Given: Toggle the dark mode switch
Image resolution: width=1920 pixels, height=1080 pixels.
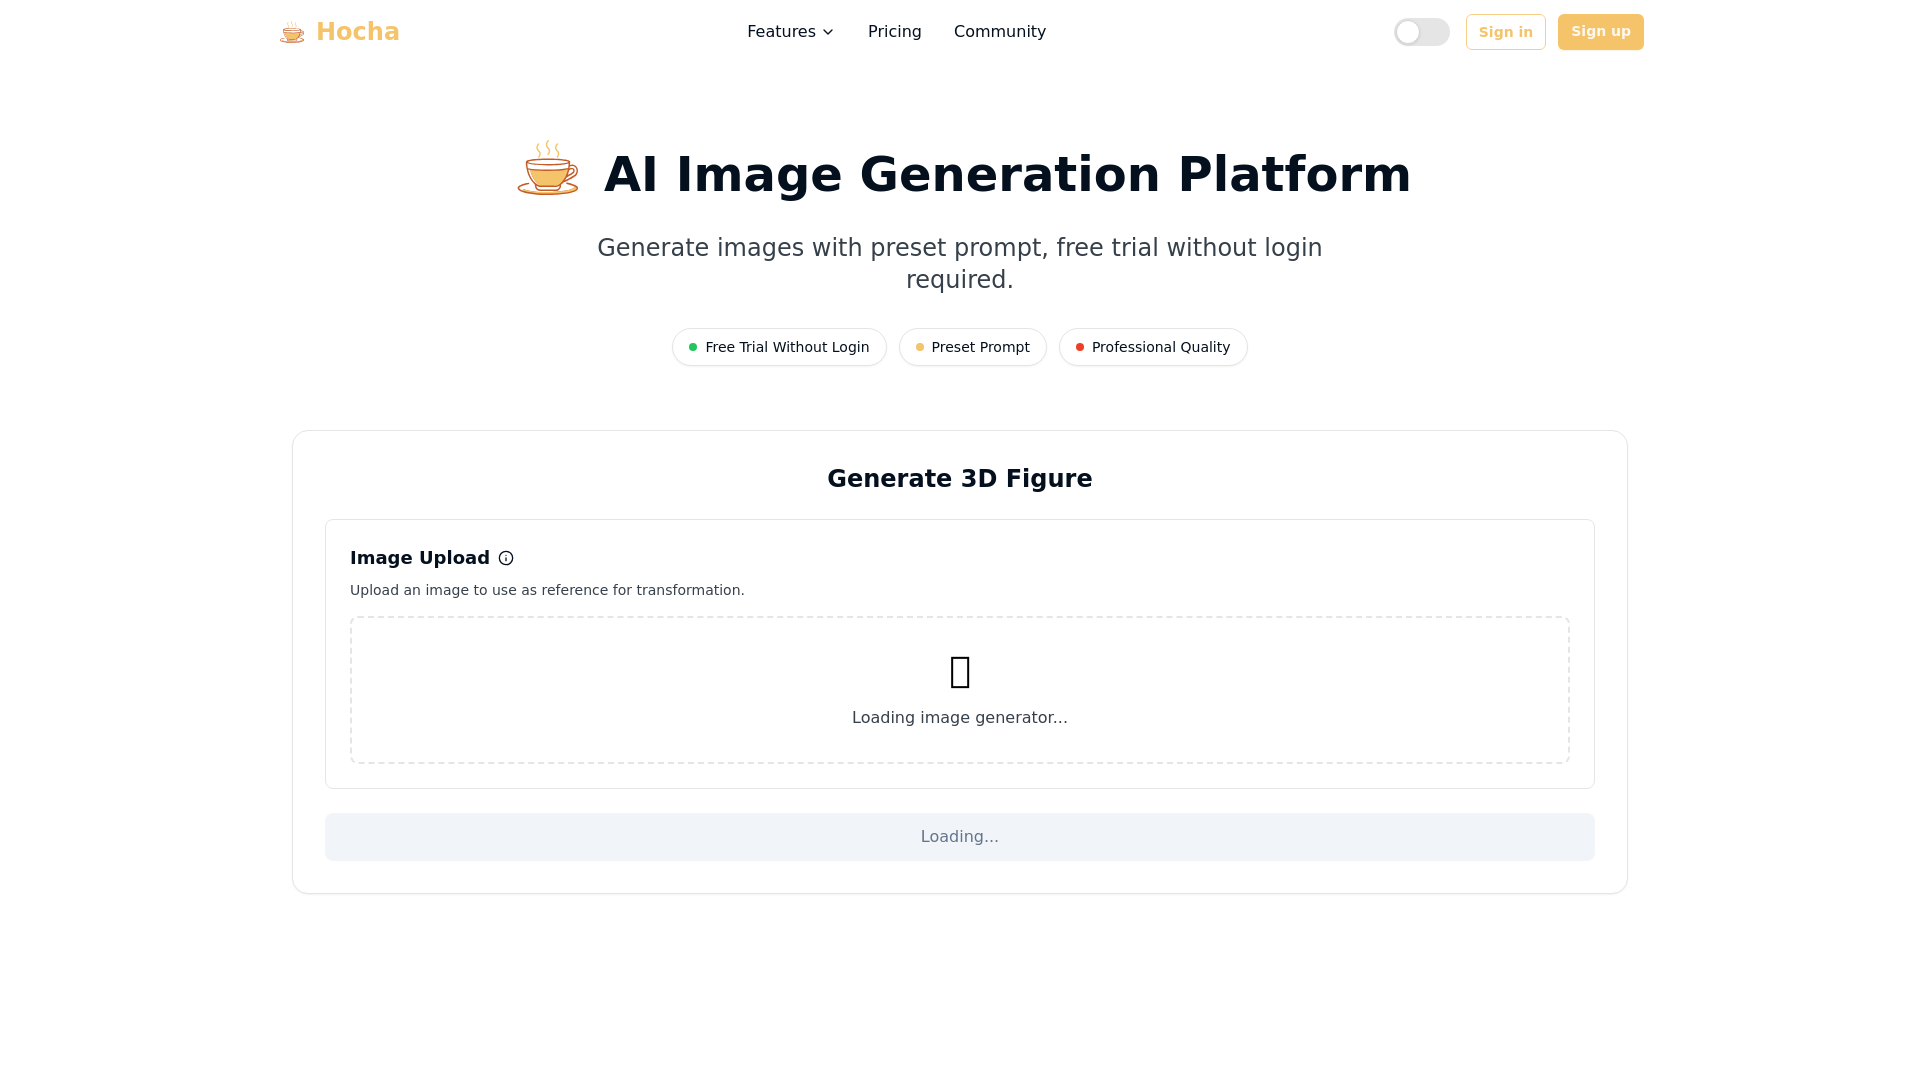Looking at the screenshot, I should coord(1421,32).
